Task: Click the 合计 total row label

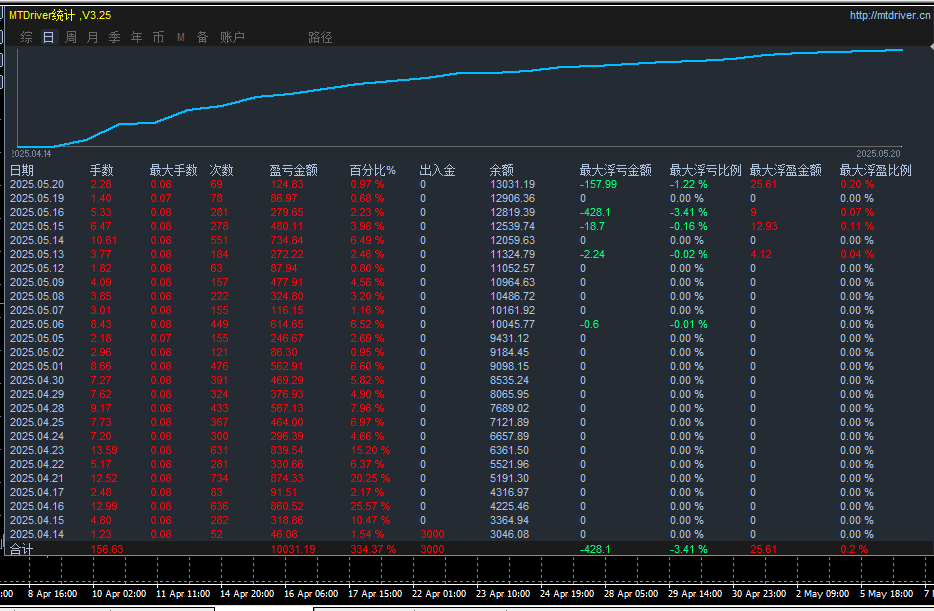Action: [22, 549]
